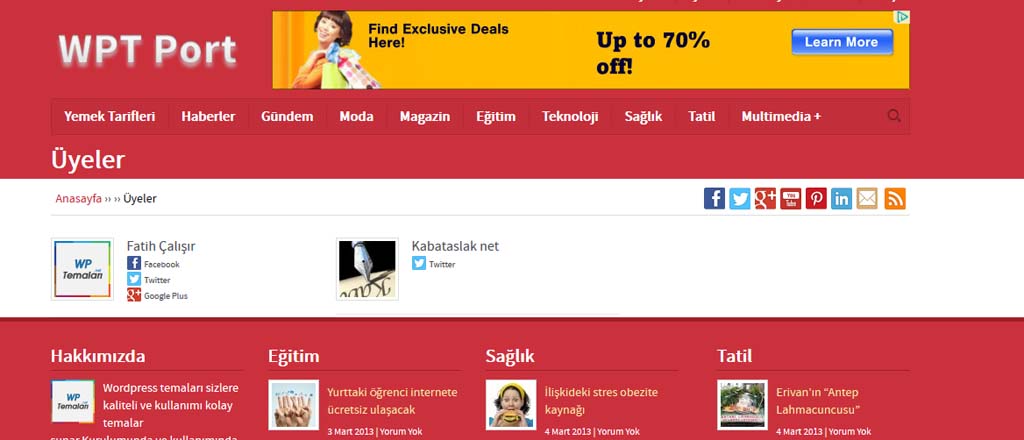1024x440 pixels.
Task: Open the Yemek Tarifleri menu item
Action: coord(110,117)
